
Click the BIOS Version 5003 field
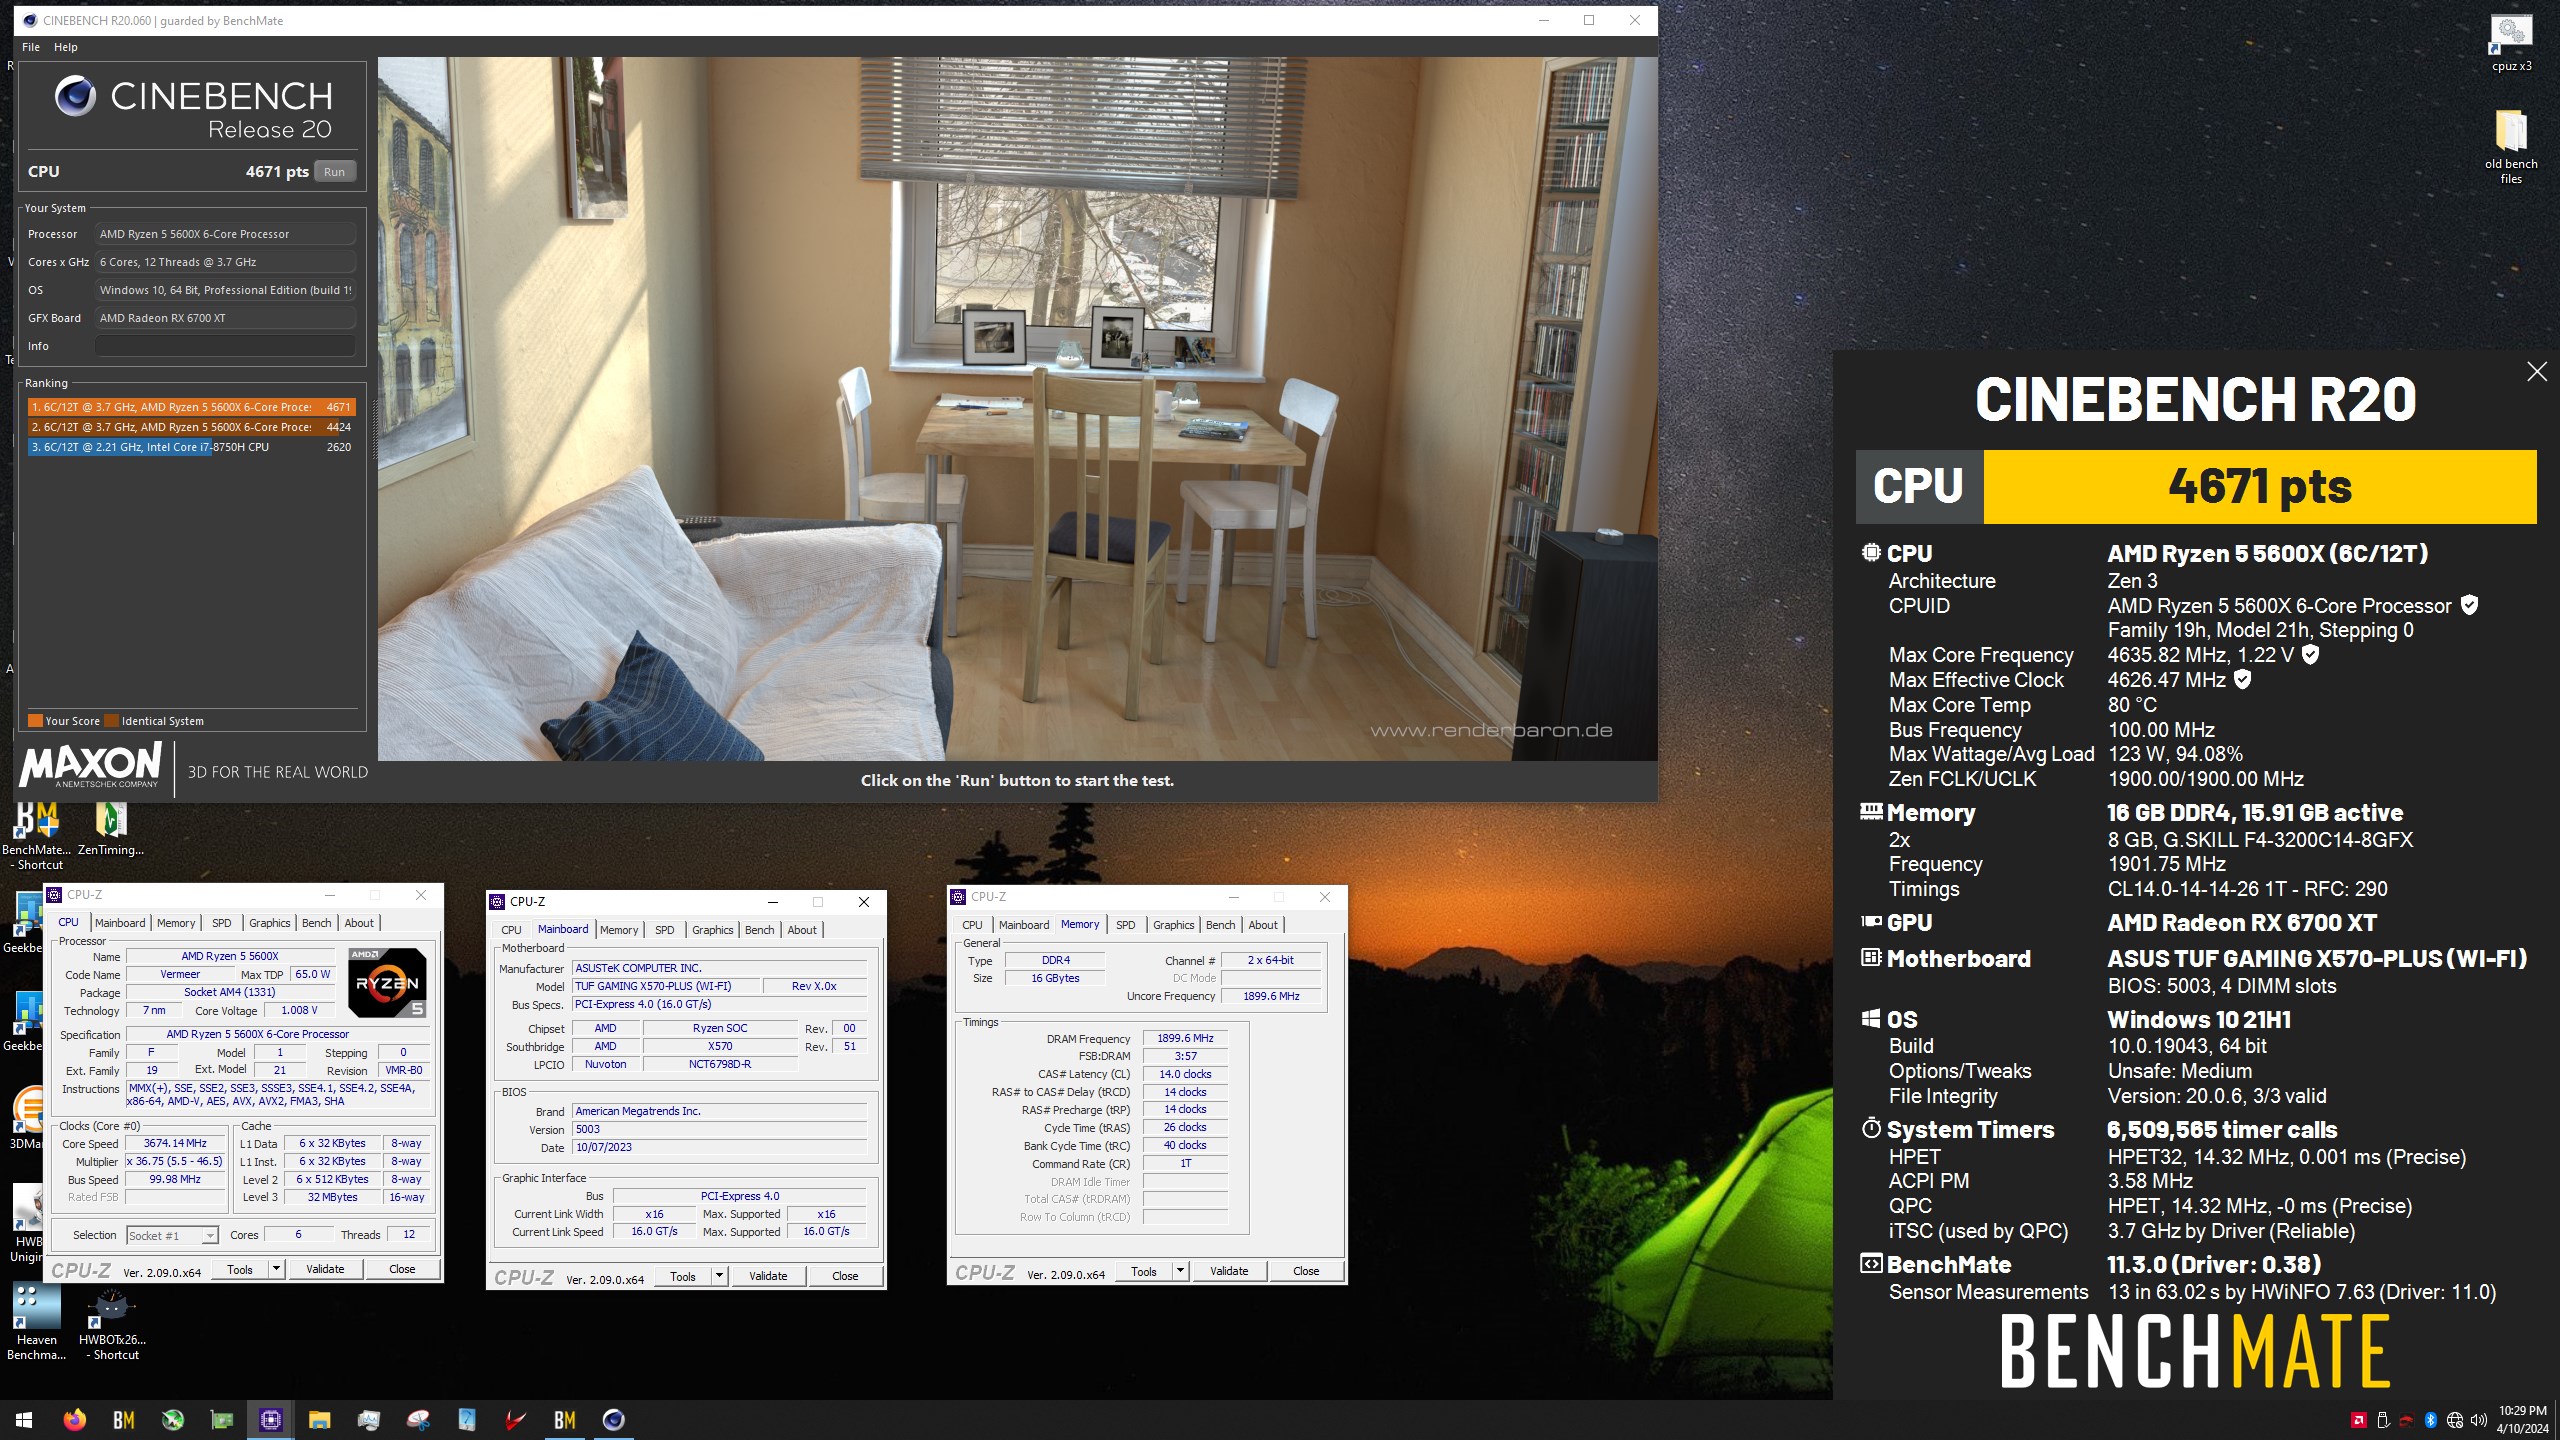pos(719,1130)
